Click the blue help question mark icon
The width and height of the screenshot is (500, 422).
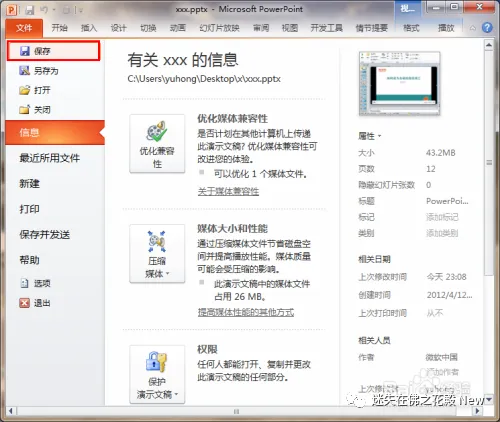pos(487,28)
